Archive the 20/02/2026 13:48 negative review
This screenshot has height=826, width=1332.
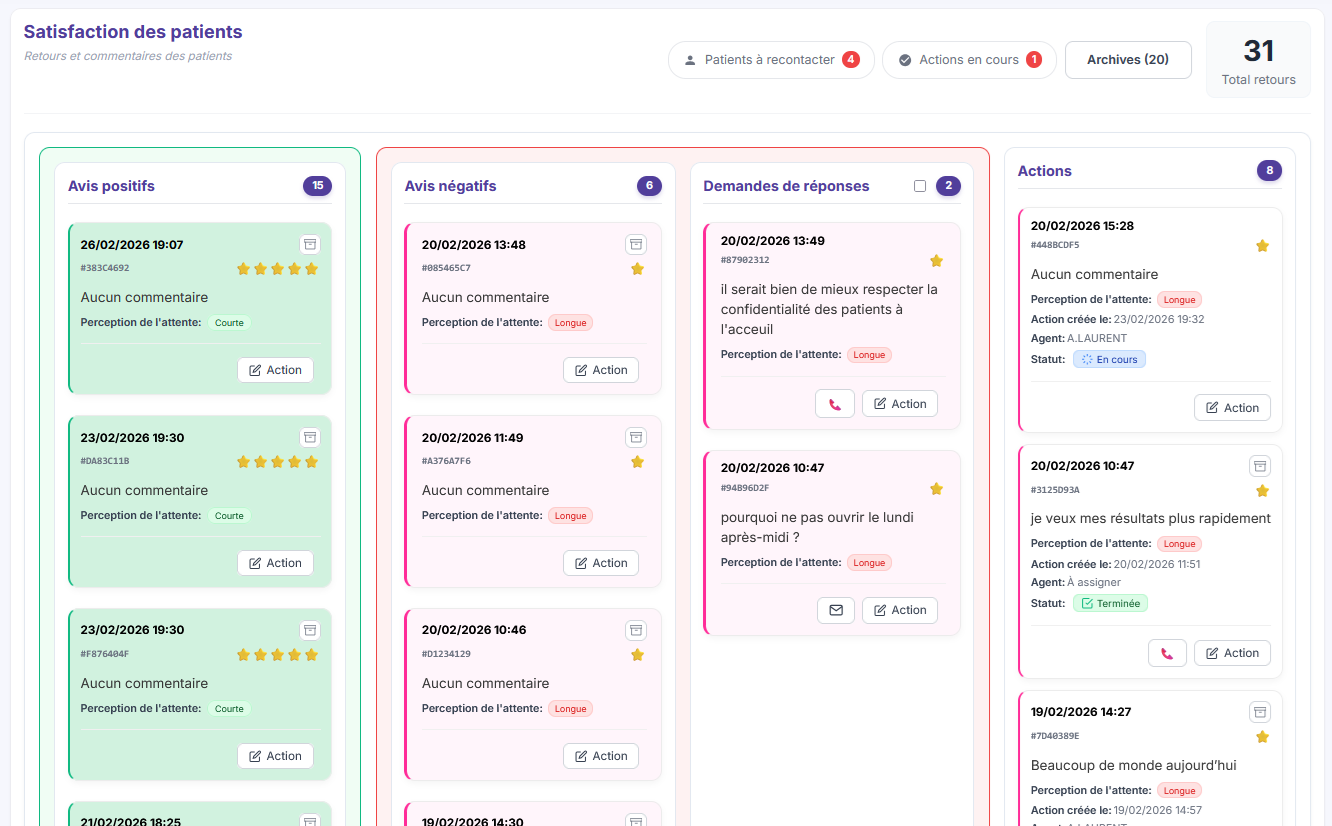(636, 243)
